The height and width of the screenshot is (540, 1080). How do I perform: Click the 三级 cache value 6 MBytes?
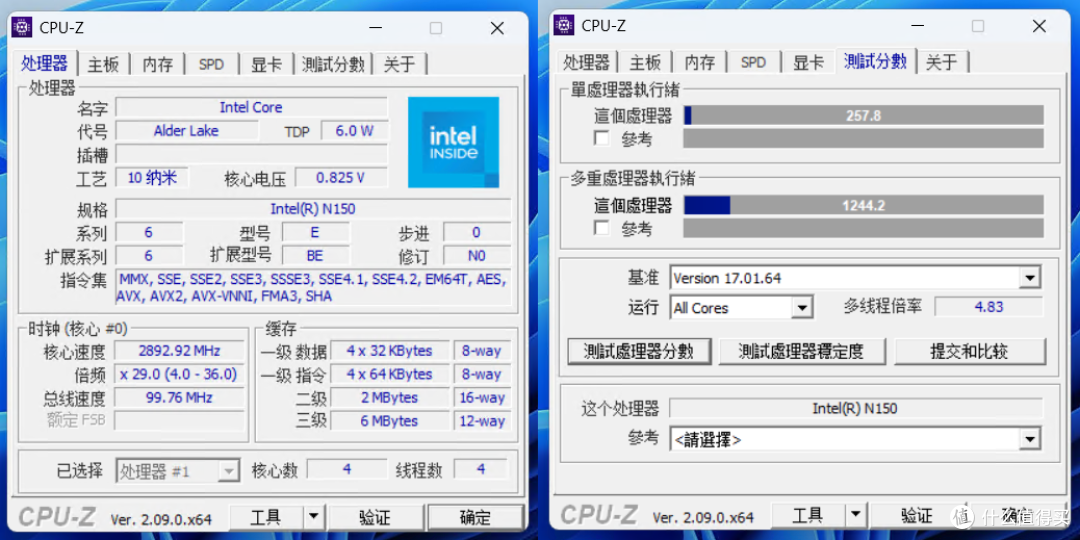tap(390, 421)
